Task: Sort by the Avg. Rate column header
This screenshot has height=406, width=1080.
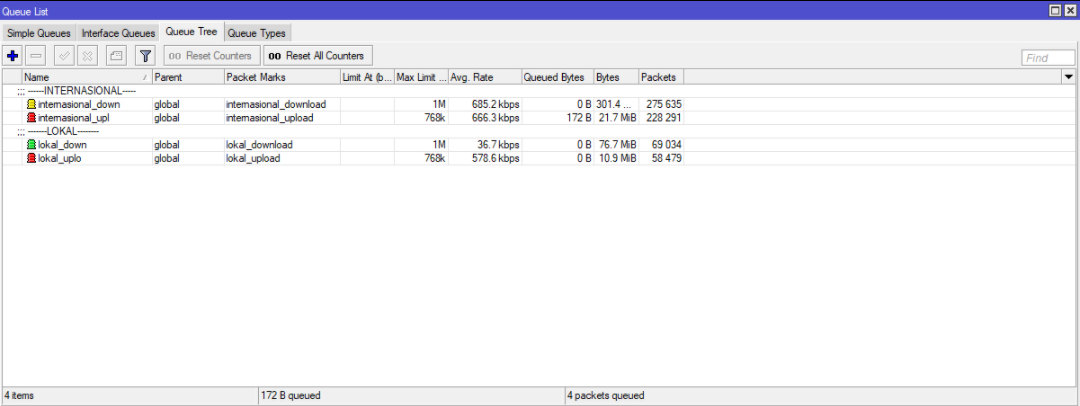Action: pos(485,77)
